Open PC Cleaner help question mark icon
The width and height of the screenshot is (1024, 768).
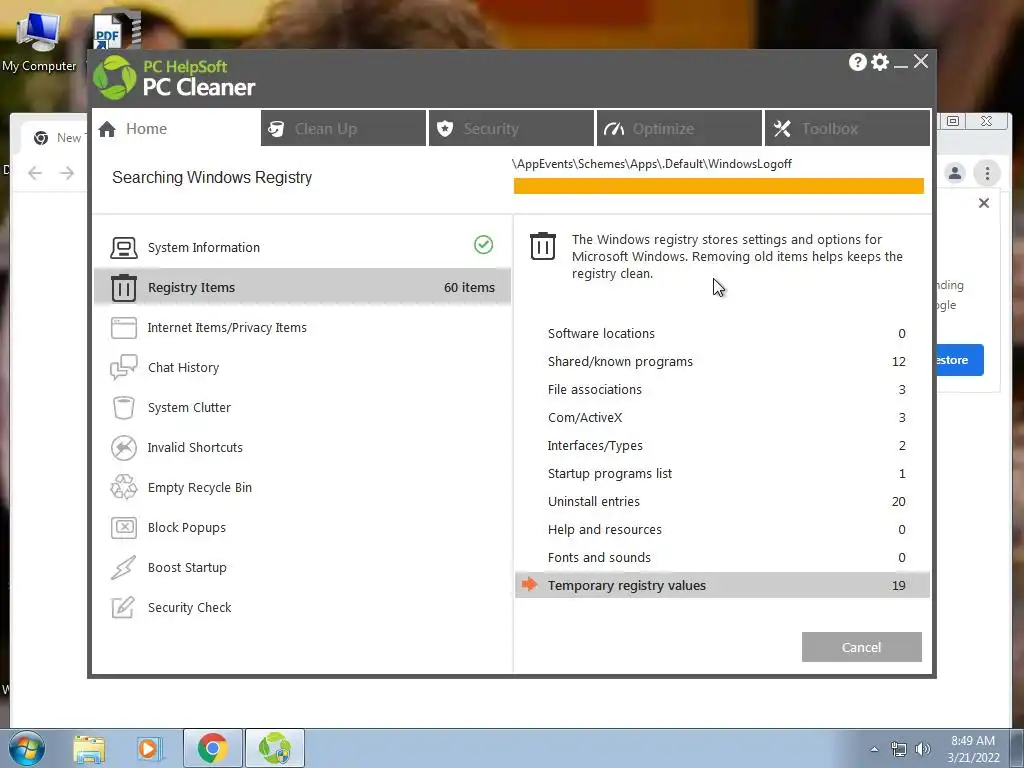tap(857, 62)
